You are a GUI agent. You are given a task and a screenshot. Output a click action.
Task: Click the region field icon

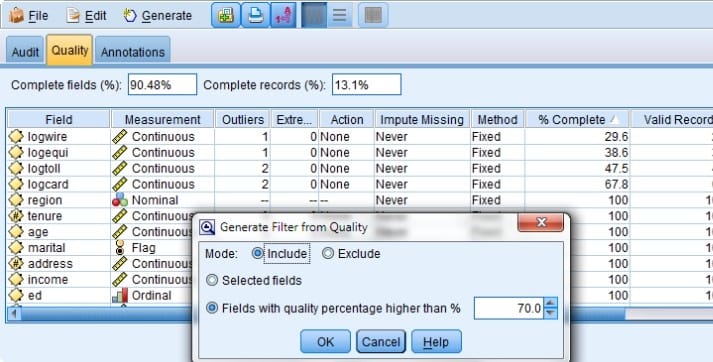16,200
